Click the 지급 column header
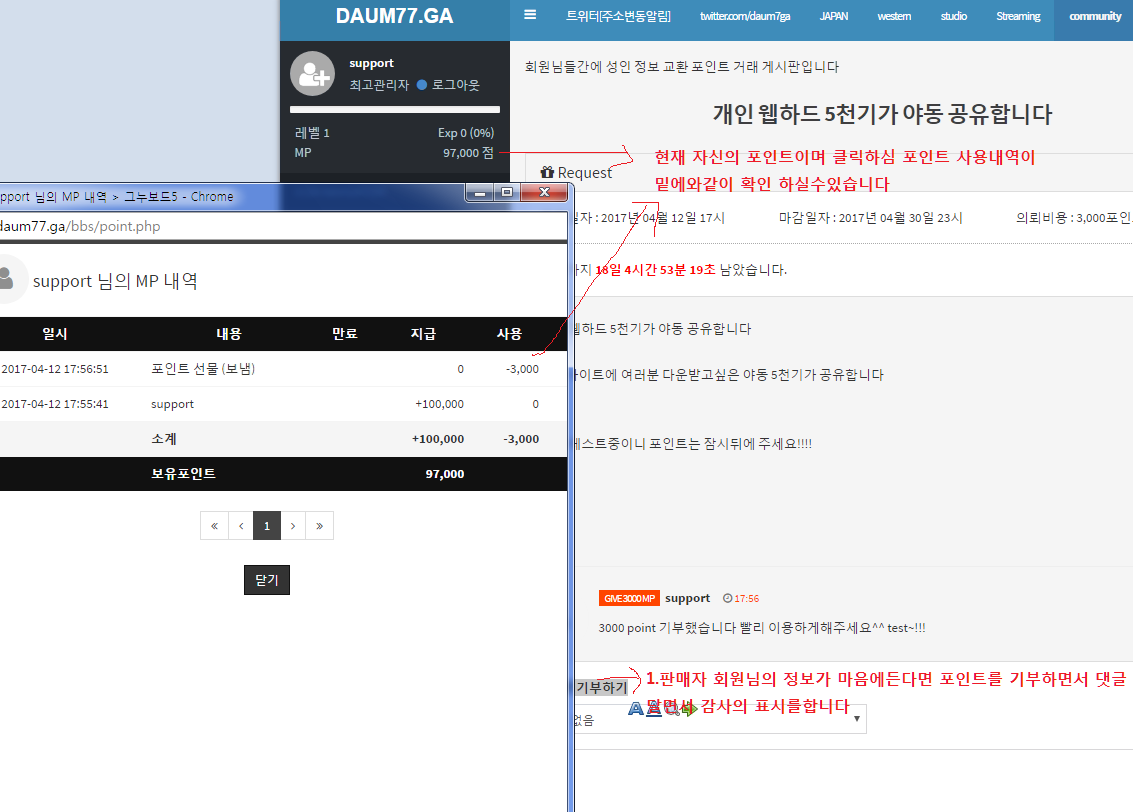This screenshot has width=1133, height=812. (x=423, y=333)
